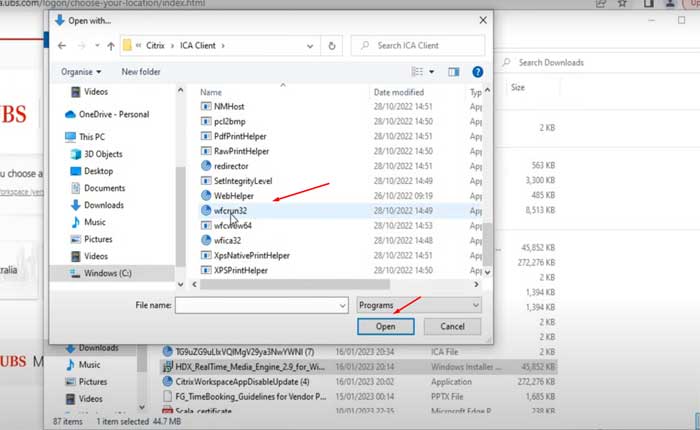
Task: Refresh the ICA Client folder listing
Action: (x=332, y=46)
